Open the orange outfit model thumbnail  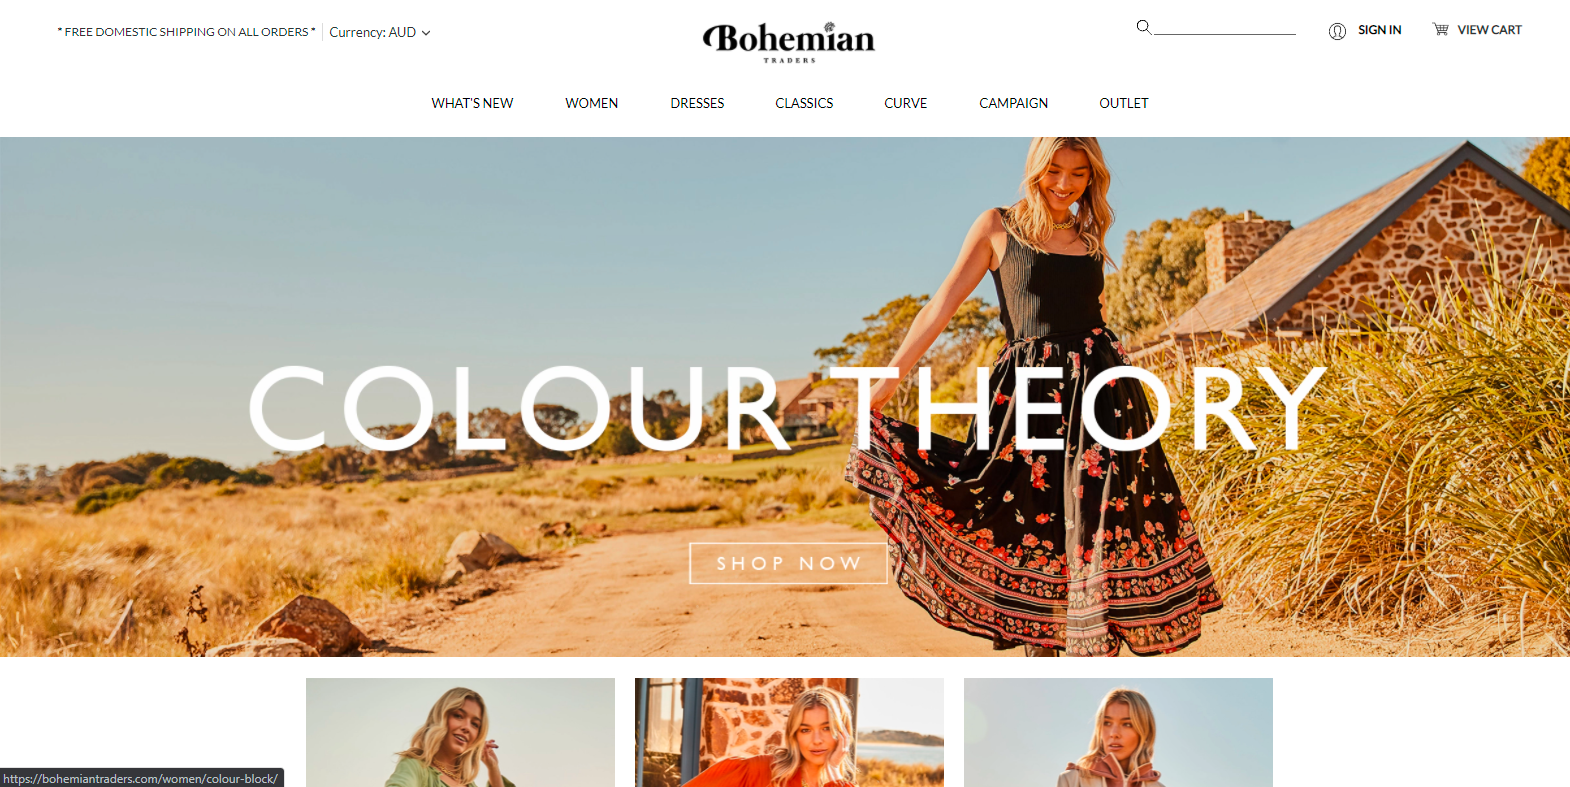pos(789,732)
